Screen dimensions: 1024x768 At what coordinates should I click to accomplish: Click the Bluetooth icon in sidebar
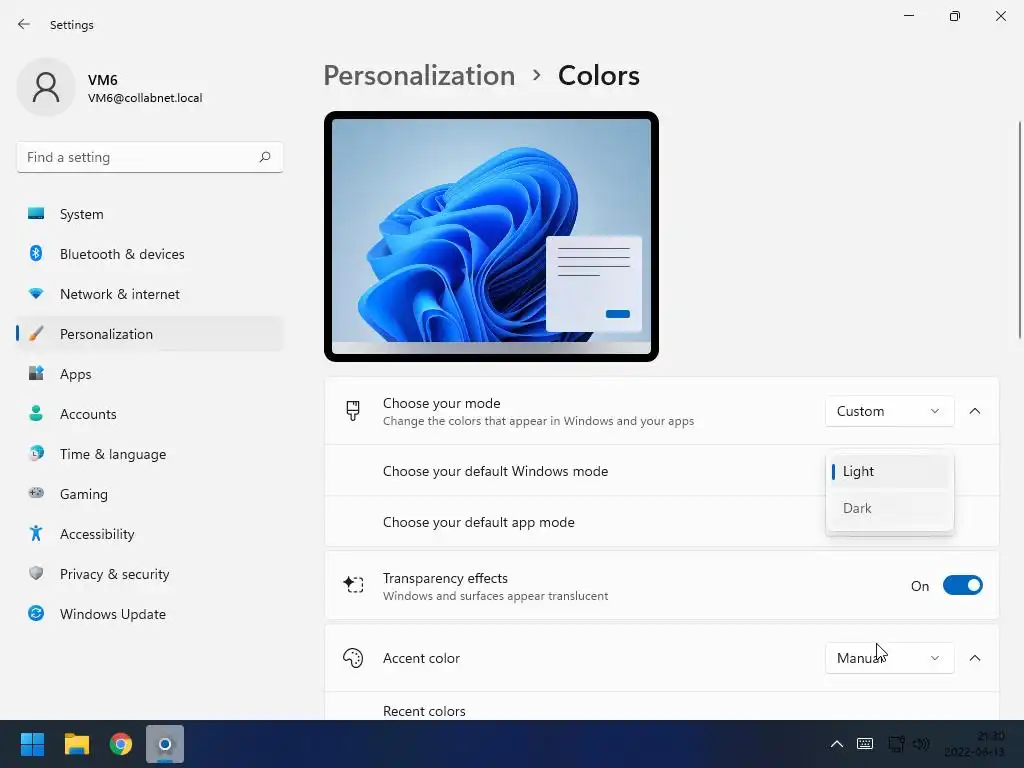pos(36,253)
